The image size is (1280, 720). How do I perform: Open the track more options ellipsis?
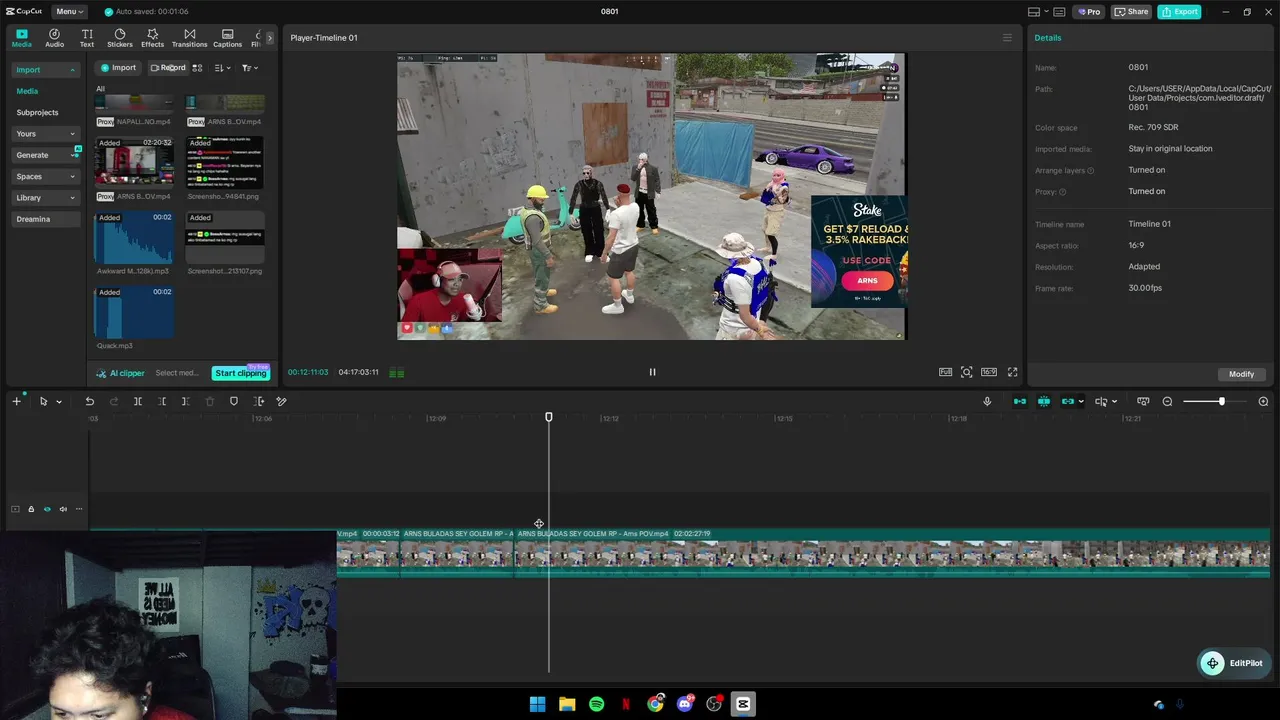pos(79,509)
